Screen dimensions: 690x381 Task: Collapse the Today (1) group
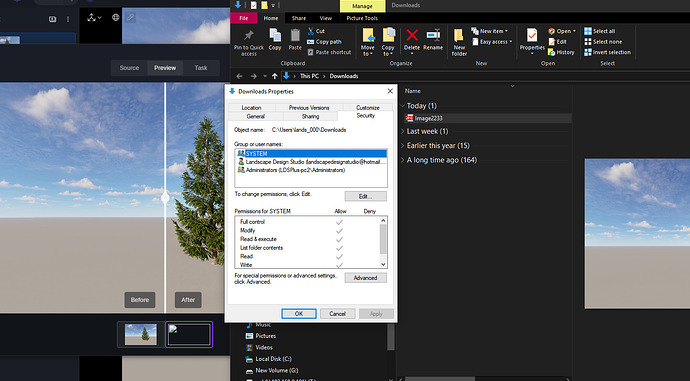click(x=403, y=106)
